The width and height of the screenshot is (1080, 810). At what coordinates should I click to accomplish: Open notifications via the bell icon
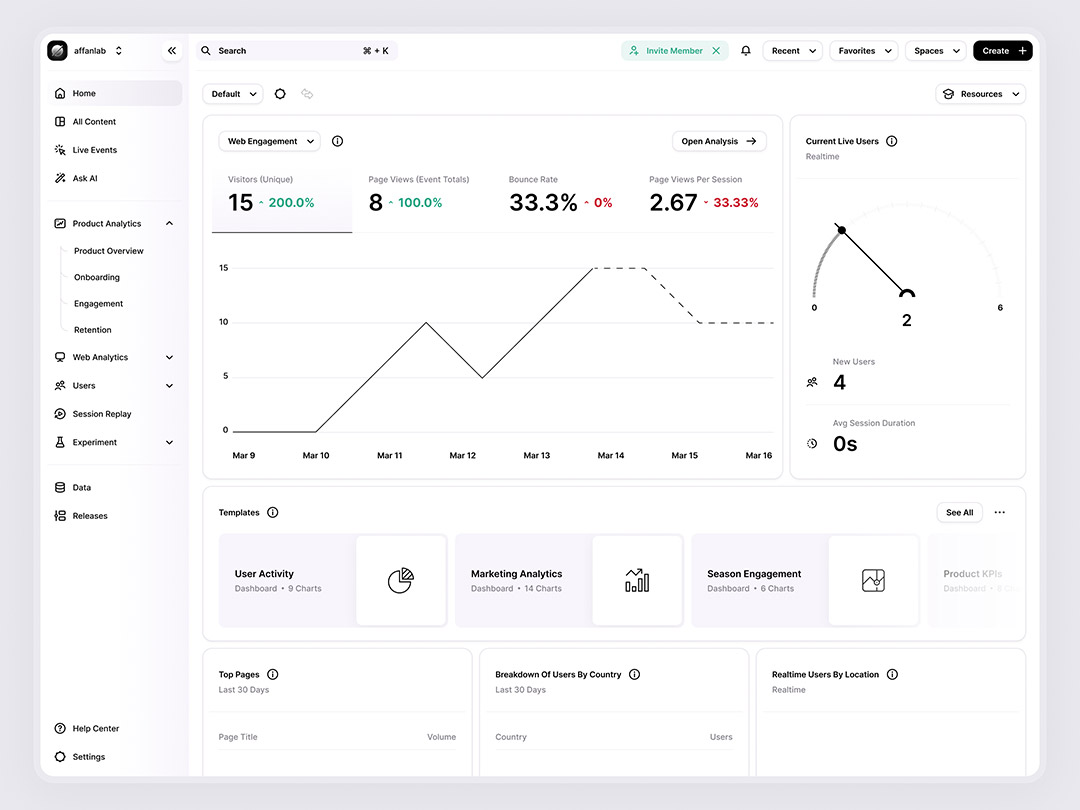[745, 50]
